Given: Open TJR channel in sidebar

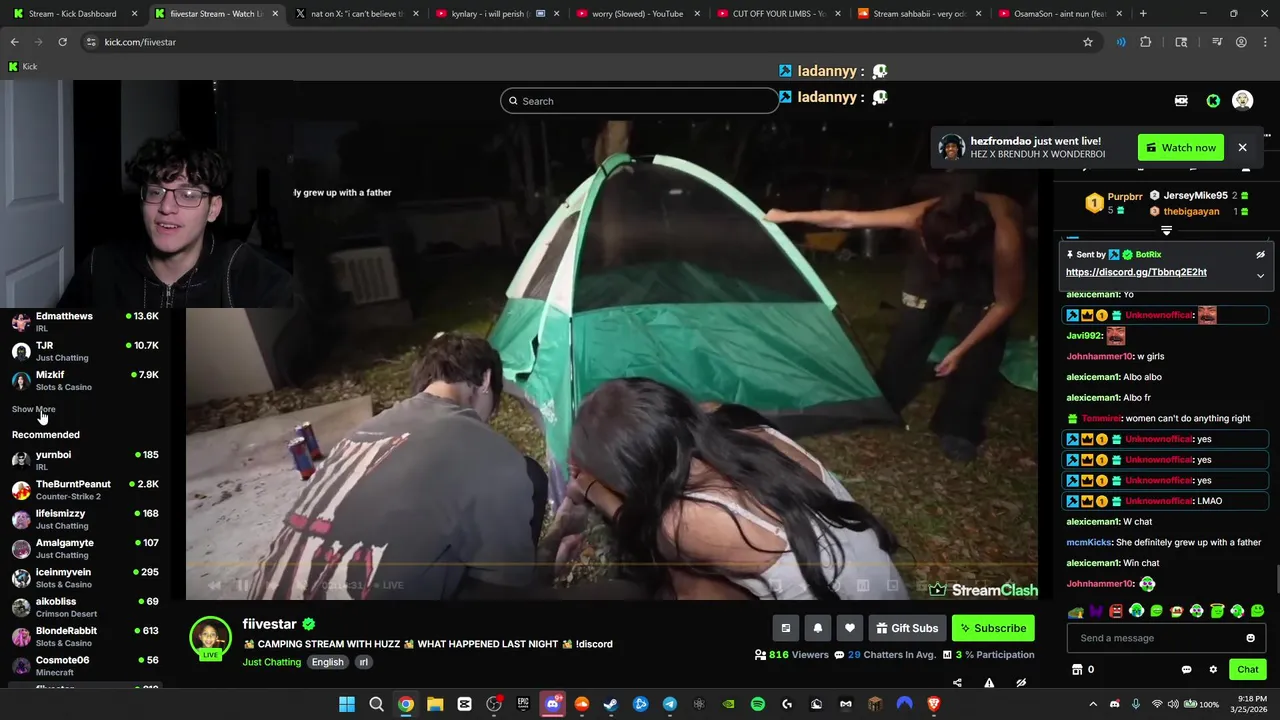Looking at the screenshot, I should click(85, 351).
